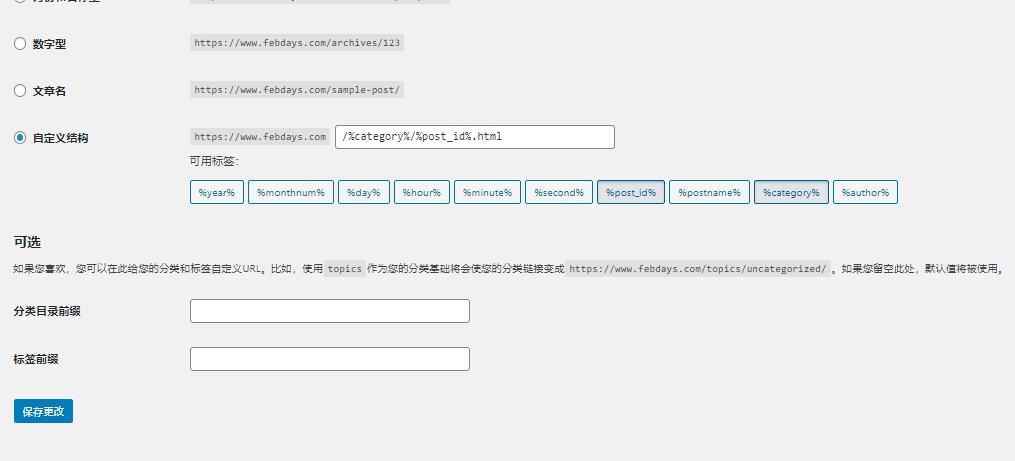Click the custom structure input field
1015x461 pixels.
coord(474,137)
